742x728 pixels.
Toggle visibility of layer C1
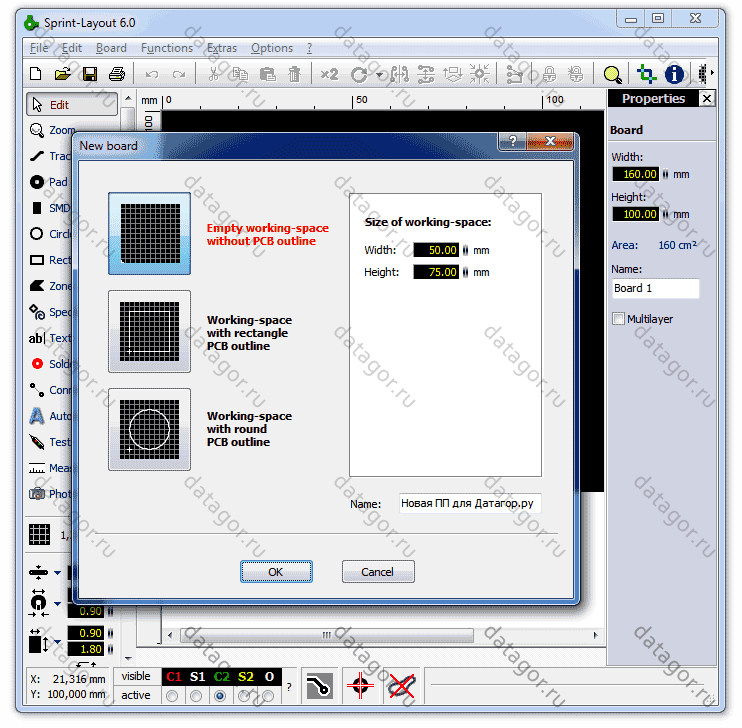(x=173, y=677)
